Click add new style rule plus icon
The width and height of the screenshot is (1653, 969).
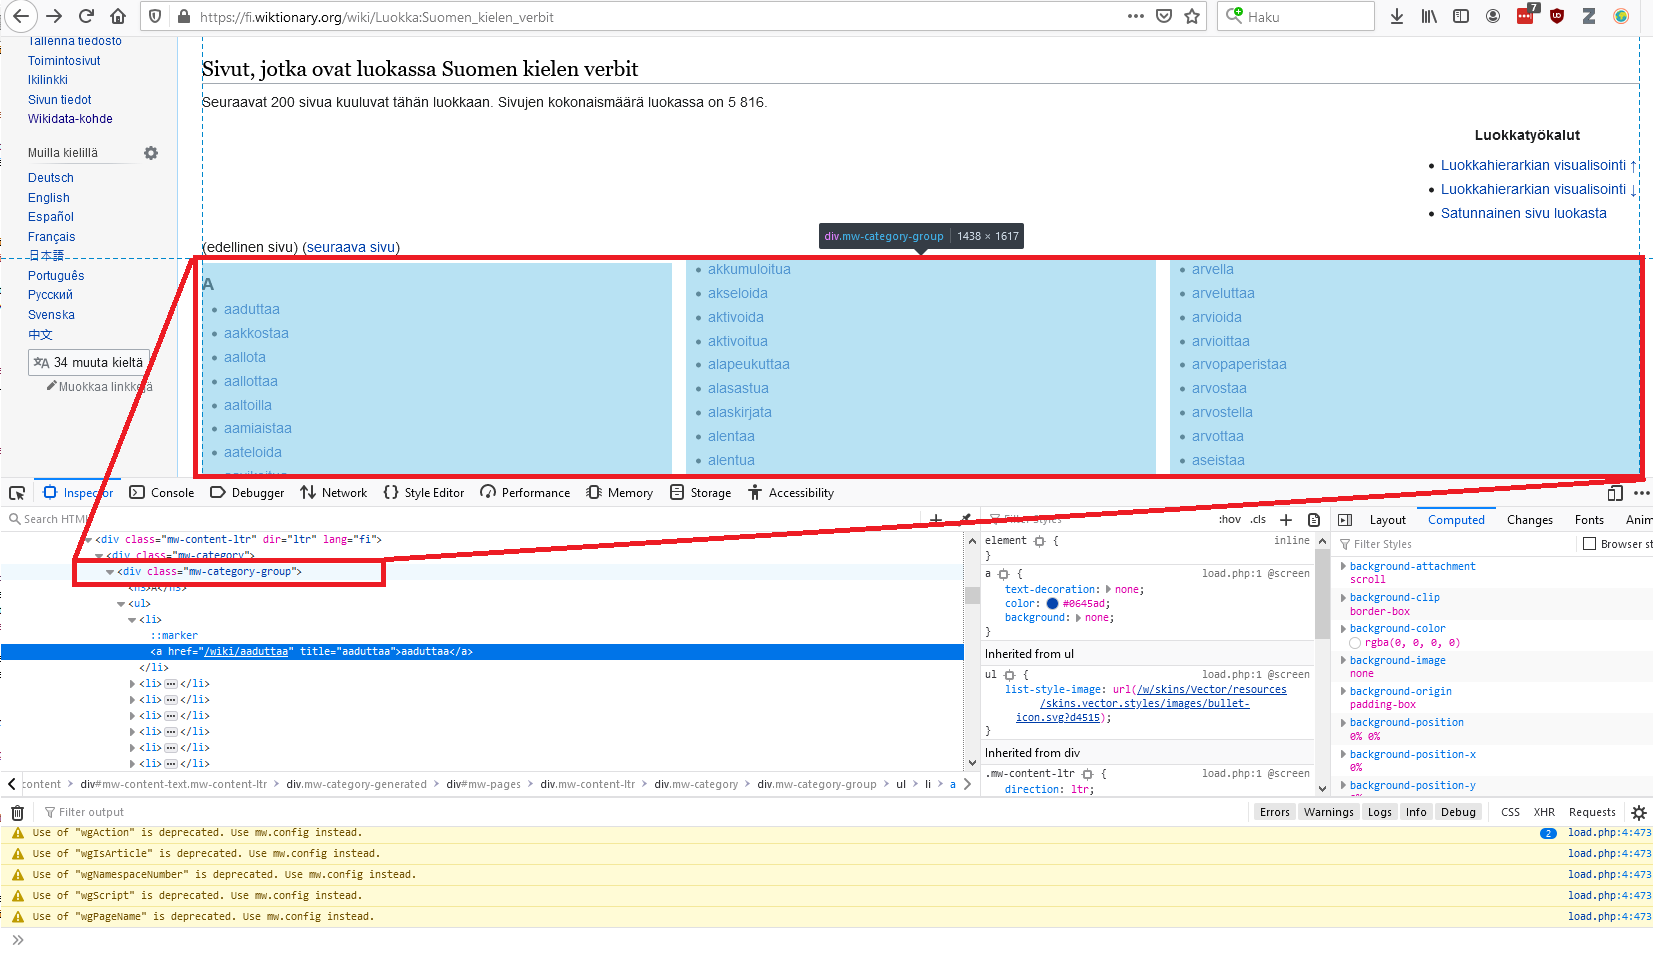pyautogui.click(x=1286, y=520)
